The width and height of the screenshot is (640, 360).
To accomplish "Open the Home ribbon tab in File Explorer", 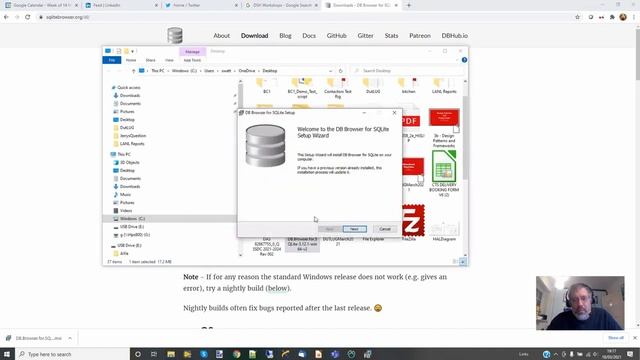I will tap(131, 60).
